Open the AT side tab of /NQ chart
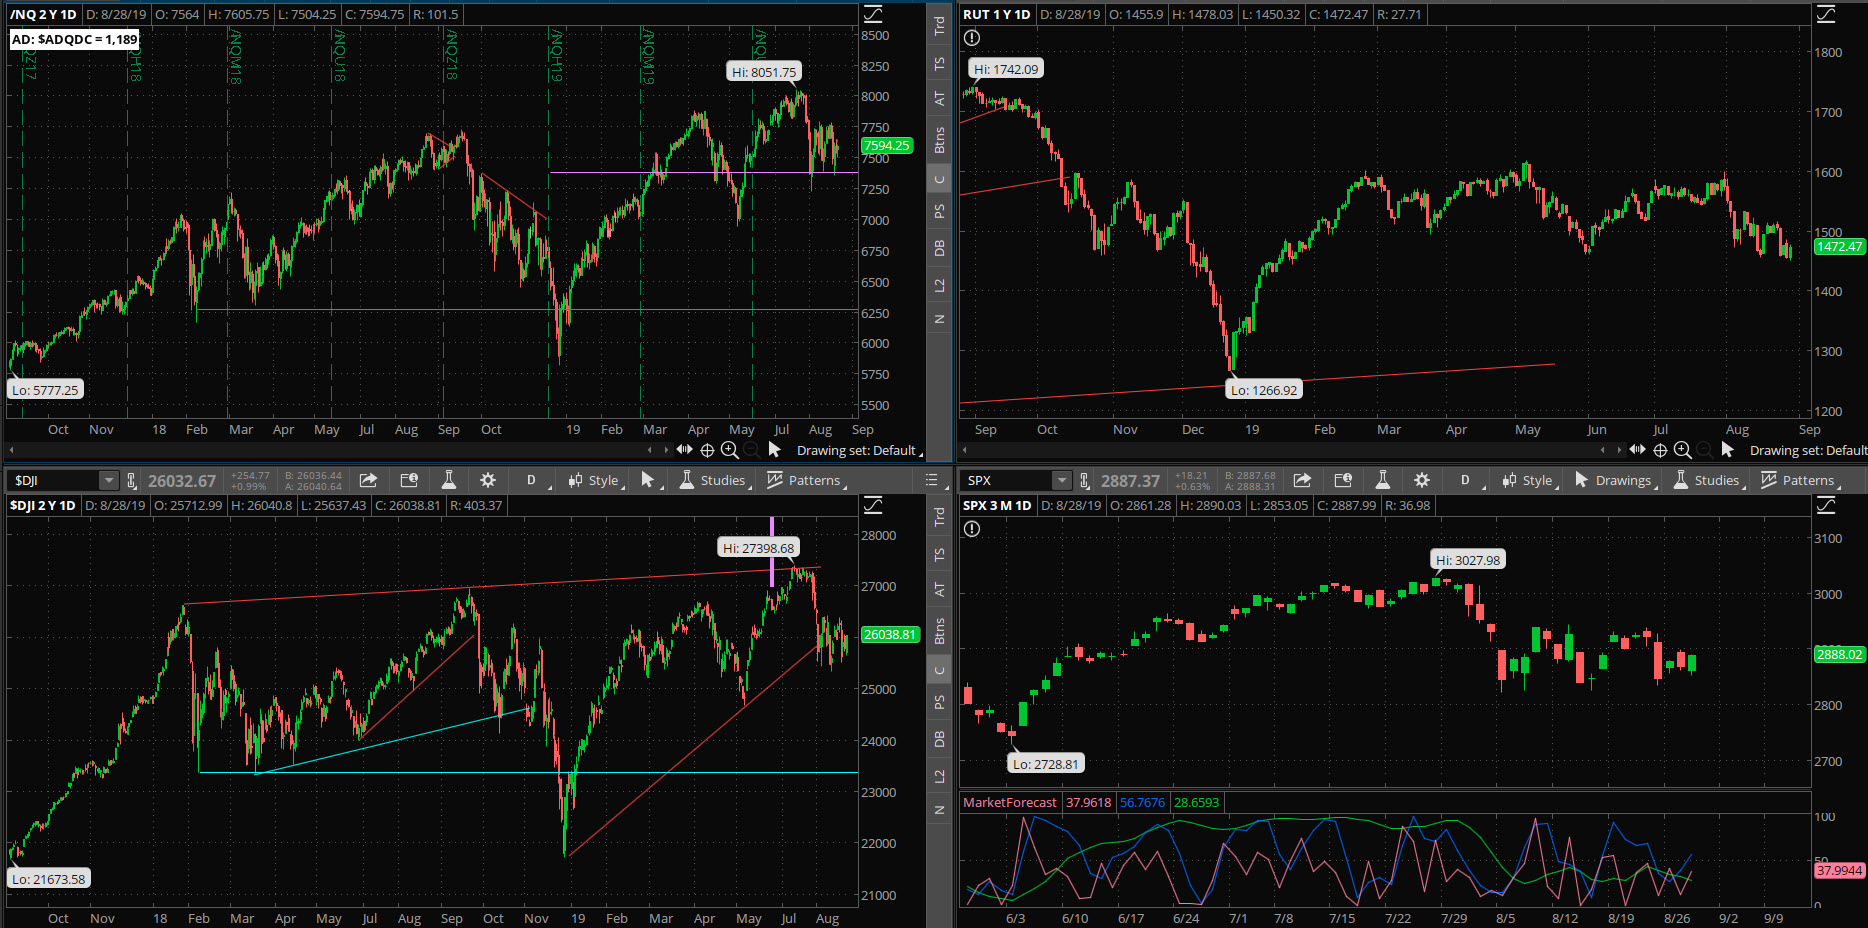Viewport: 1868px width, 928px height. tap(939, 99)
